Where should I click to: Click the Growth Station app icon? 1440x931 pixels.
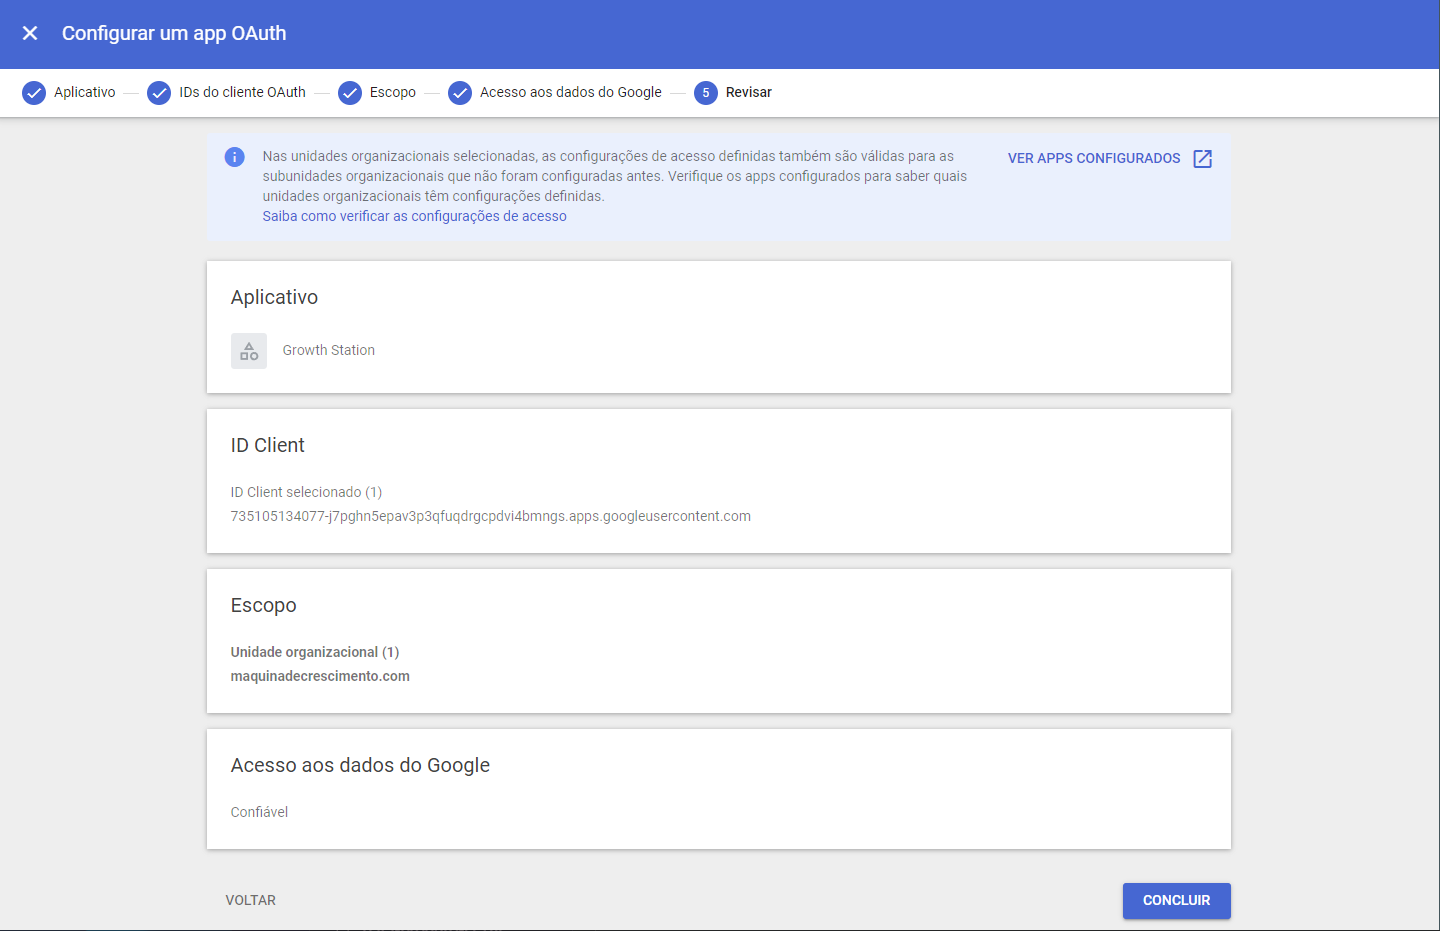249,351
